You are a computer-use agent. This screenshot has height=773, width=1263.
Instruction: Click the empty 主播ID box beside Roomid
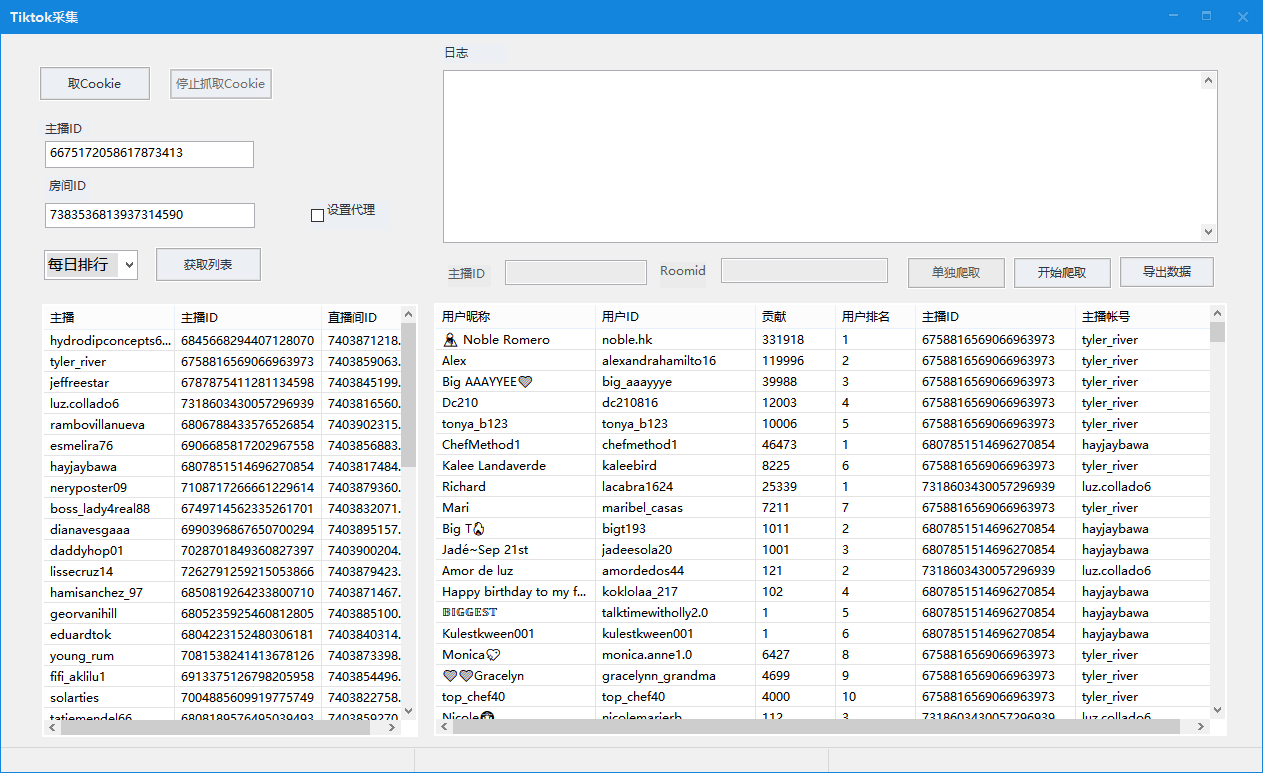[x=576, y=272]
